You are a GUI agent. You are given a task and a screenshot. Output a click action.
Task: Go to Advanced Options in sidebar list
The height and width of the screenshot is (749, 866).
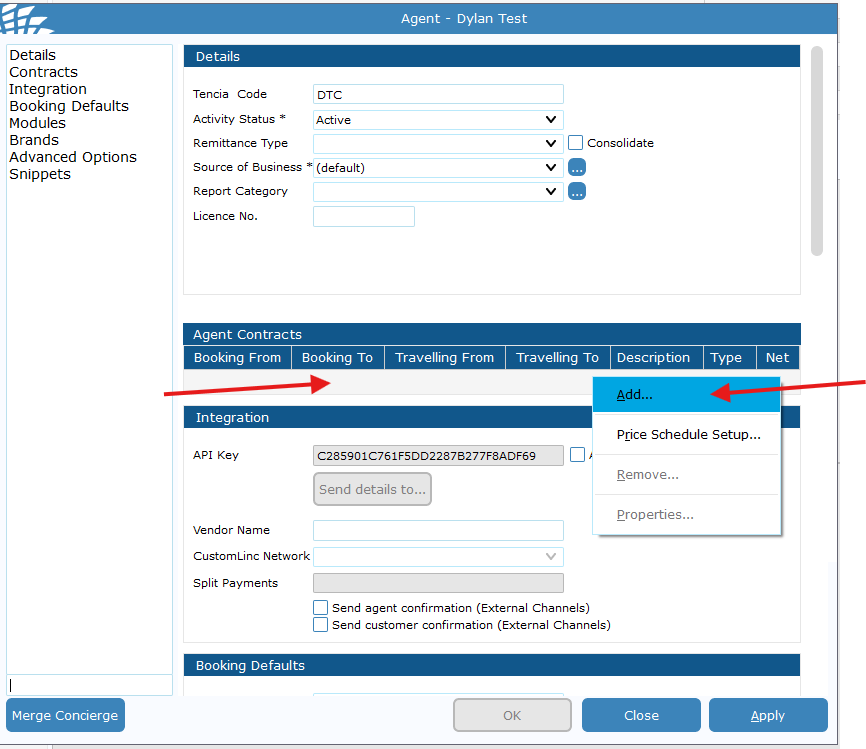coord(73,157)
